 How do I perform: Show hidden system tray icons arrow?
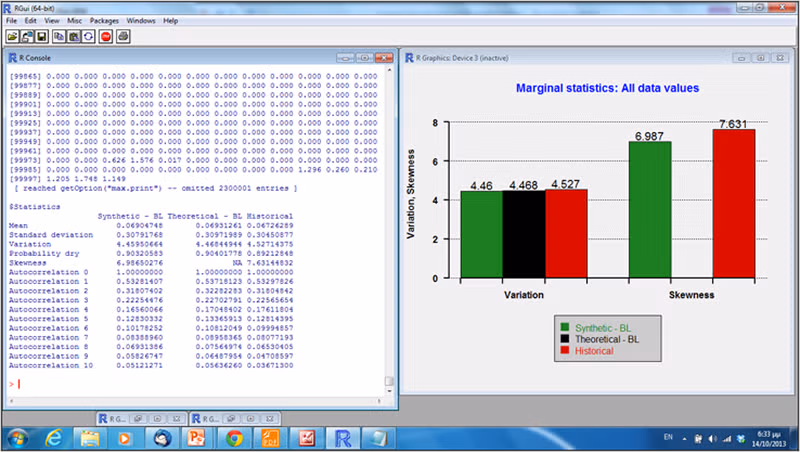pos(684,439)
